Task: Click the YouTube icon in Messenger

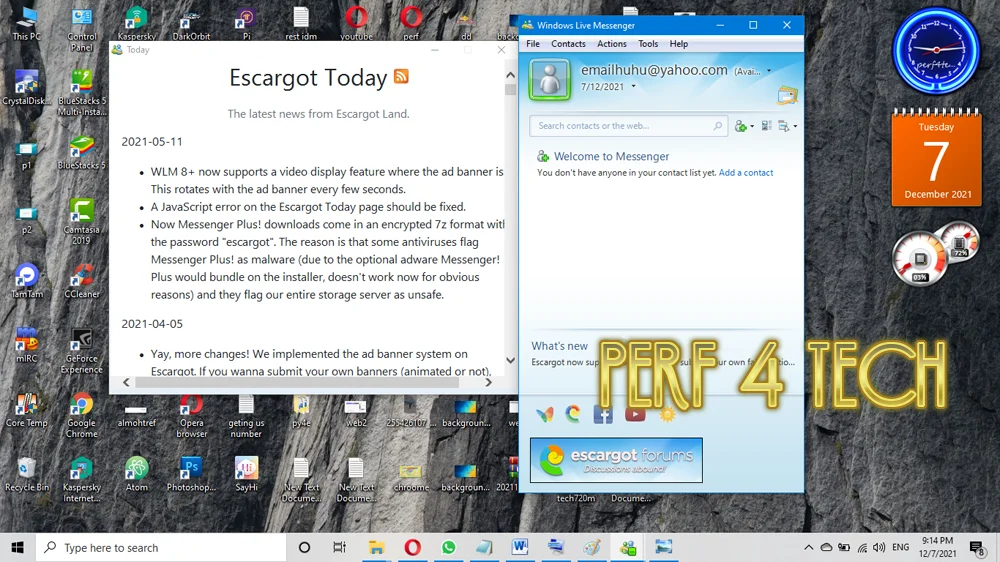Action: pos(635,414)
